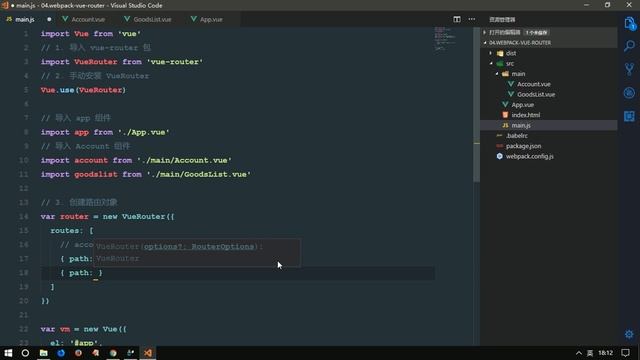640x360 pixels.
Task: Select main.js in the explorer tree
Action: [521, 125]
